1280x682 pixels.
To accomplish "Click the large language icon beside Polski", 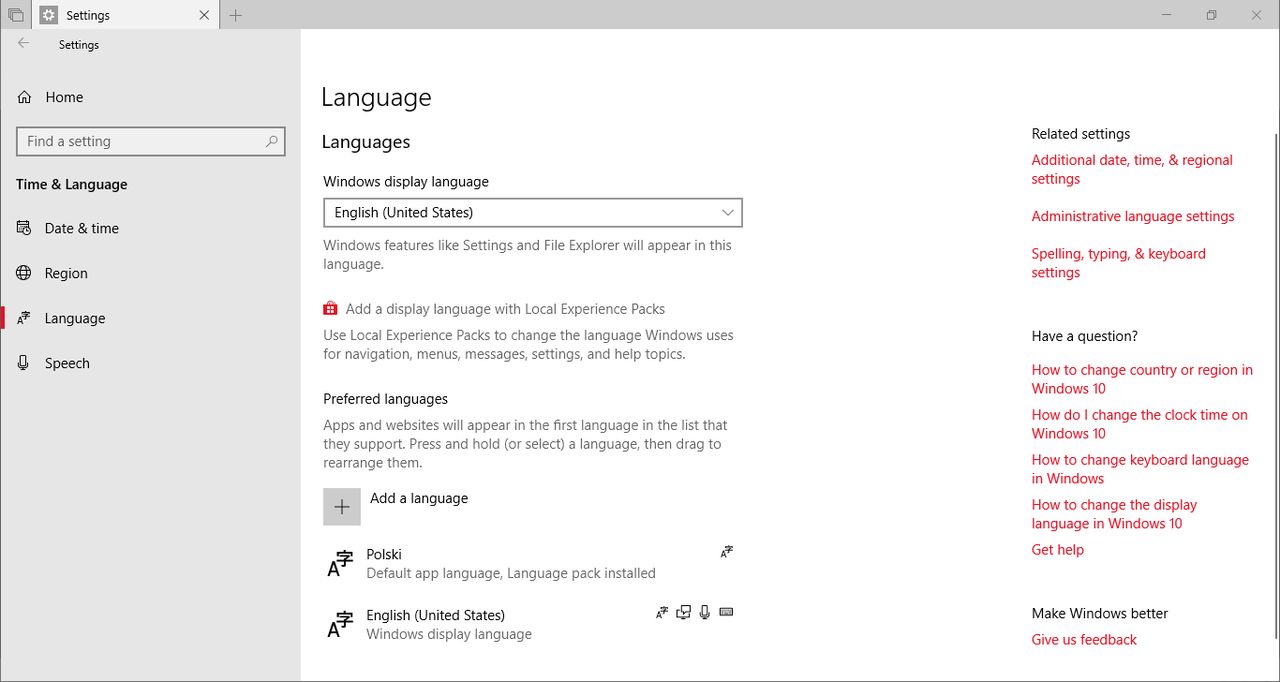I will coord(341,564).
